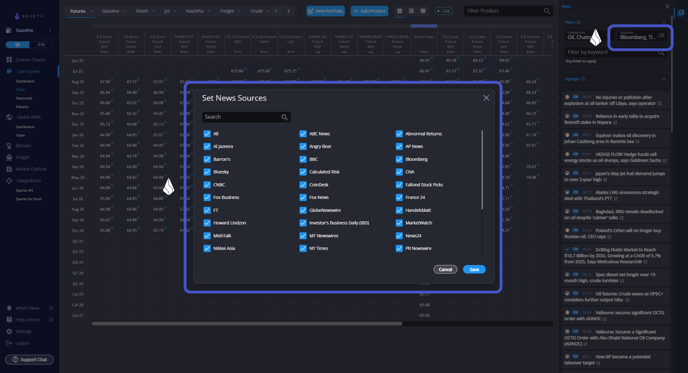Viewport: 688px width, 373px height.
Task: Click in the Set News Sources search field
Action: tap(246, 117)
